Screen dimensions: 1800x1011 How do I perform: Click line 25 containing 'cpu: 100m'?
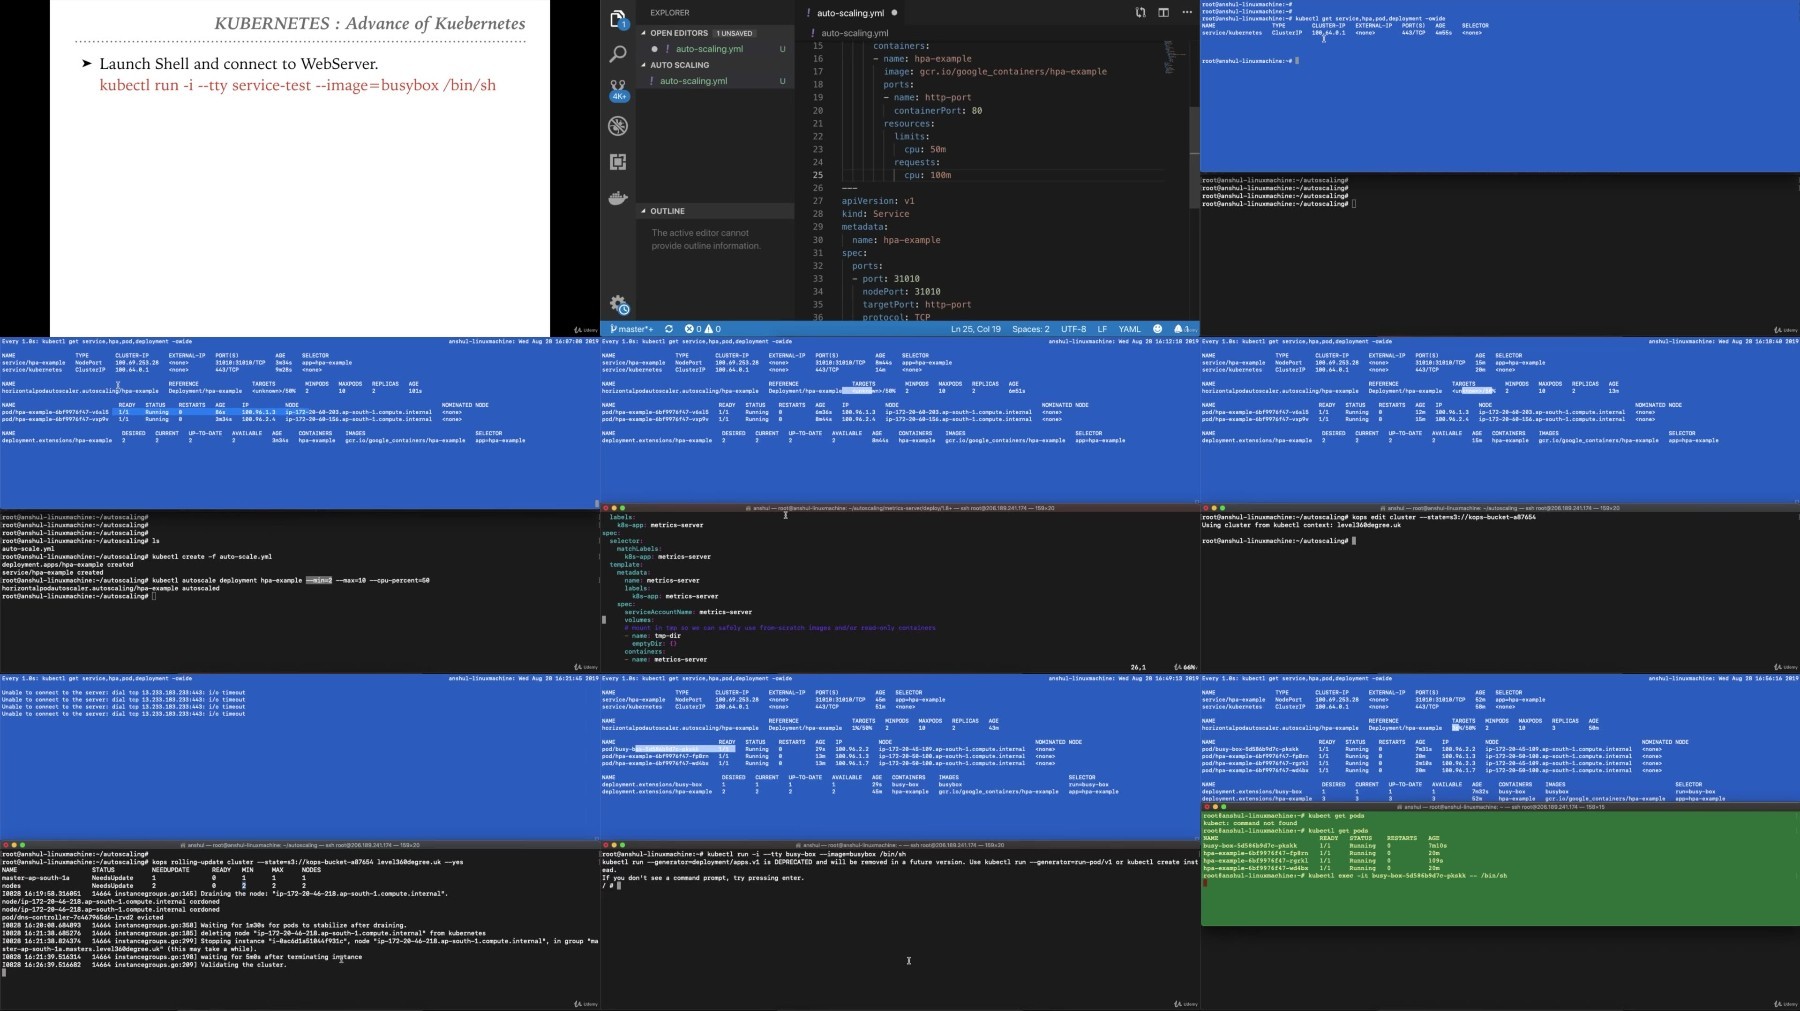click(927, 175)
